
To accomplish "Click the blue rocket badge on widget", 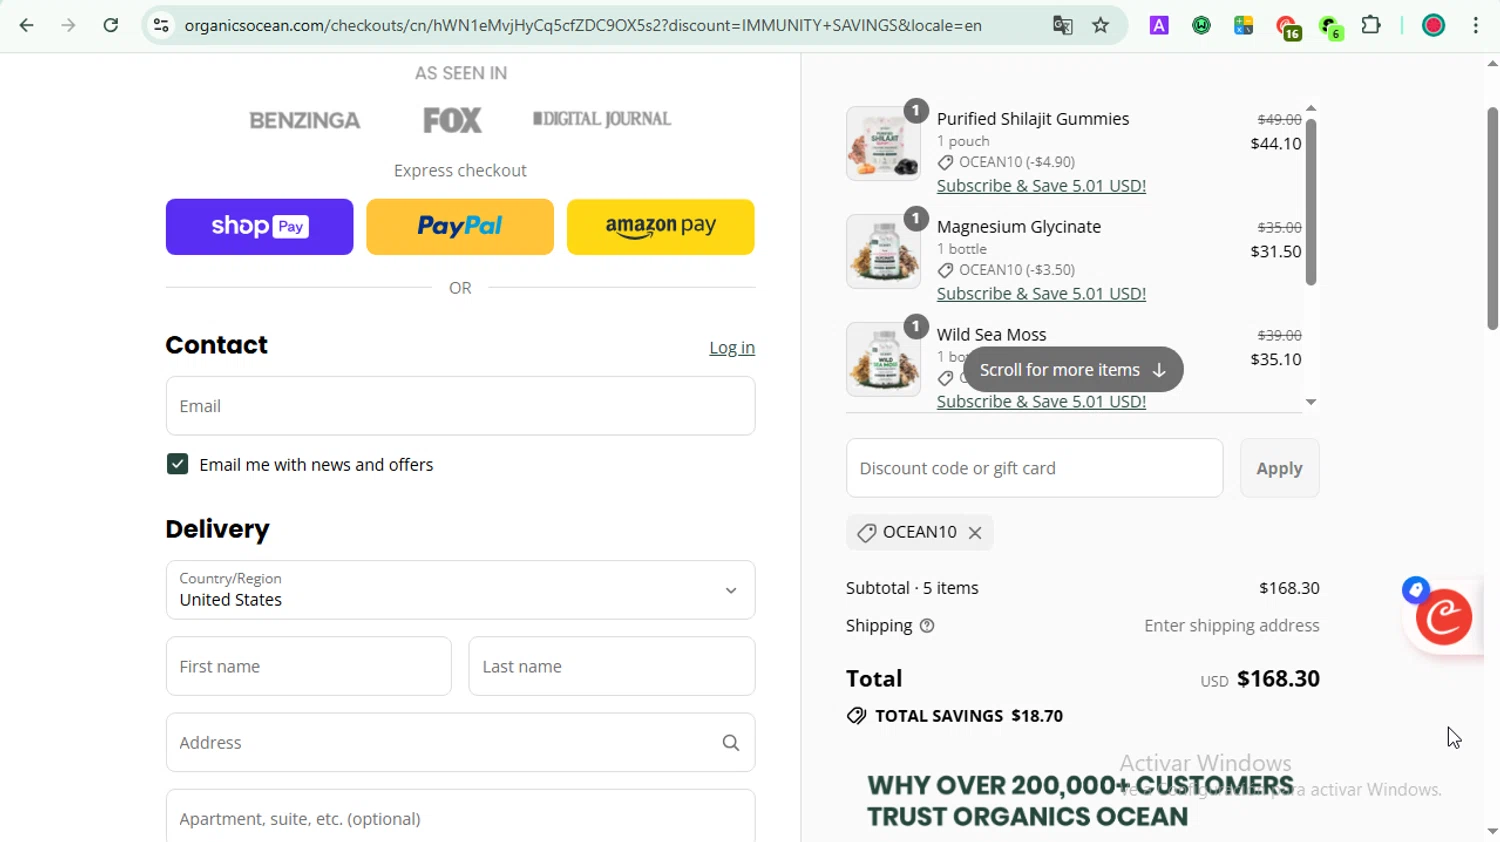I will tap(1415, 590).
